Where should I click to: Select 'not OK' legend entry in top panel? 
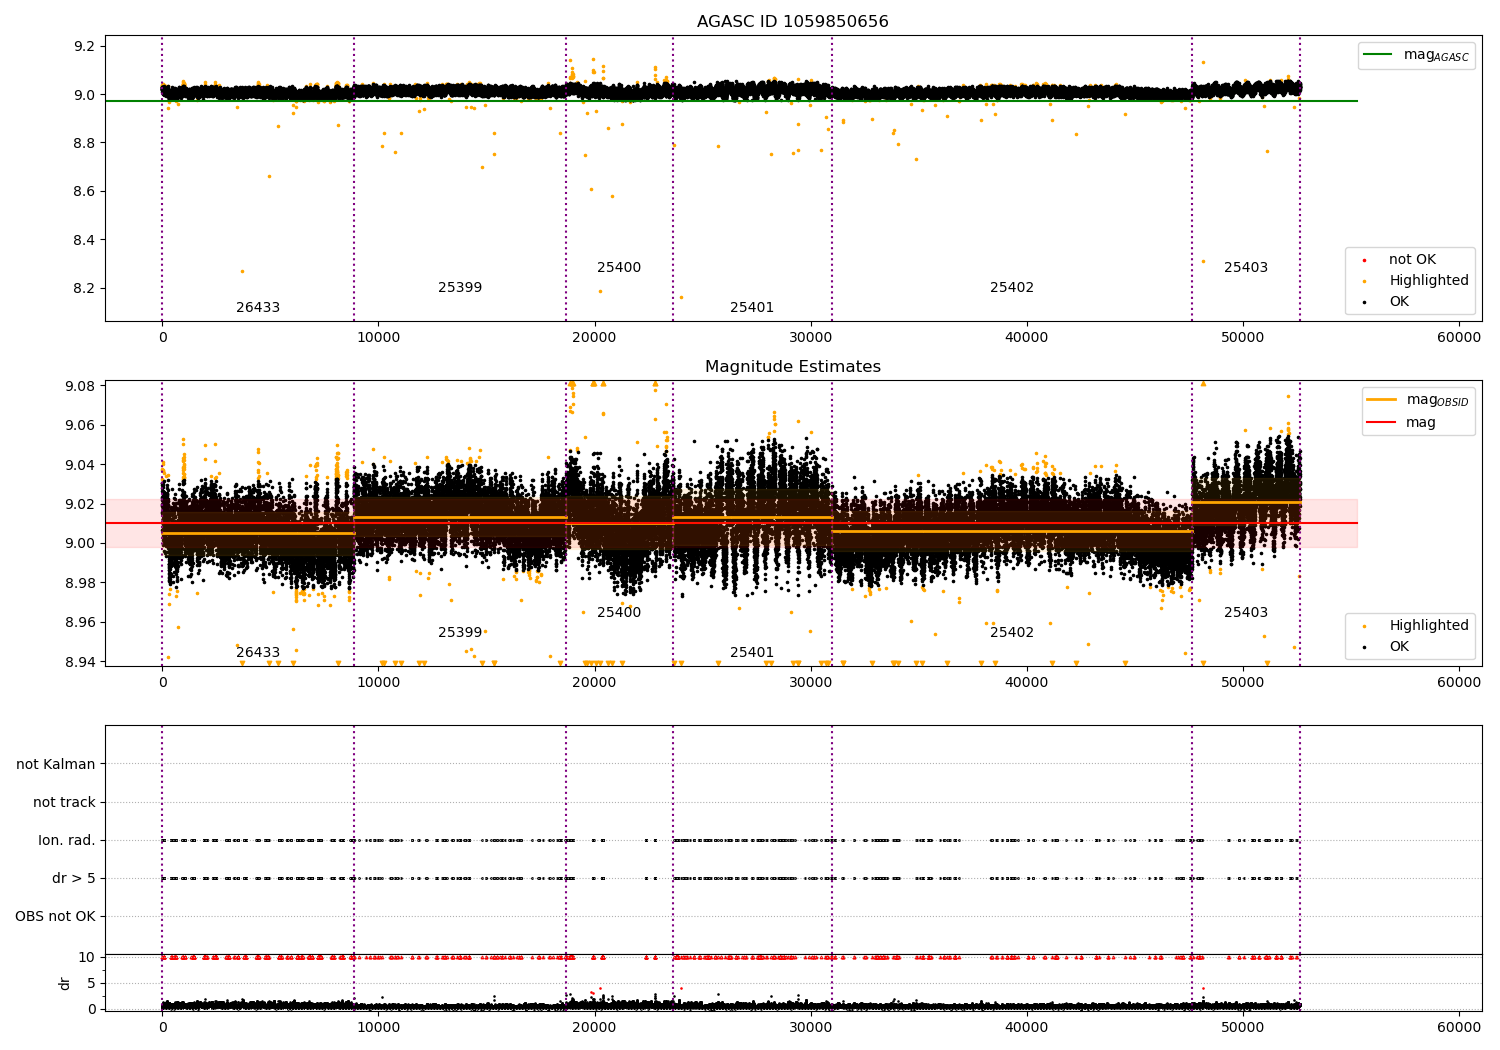click(1411, 260)
